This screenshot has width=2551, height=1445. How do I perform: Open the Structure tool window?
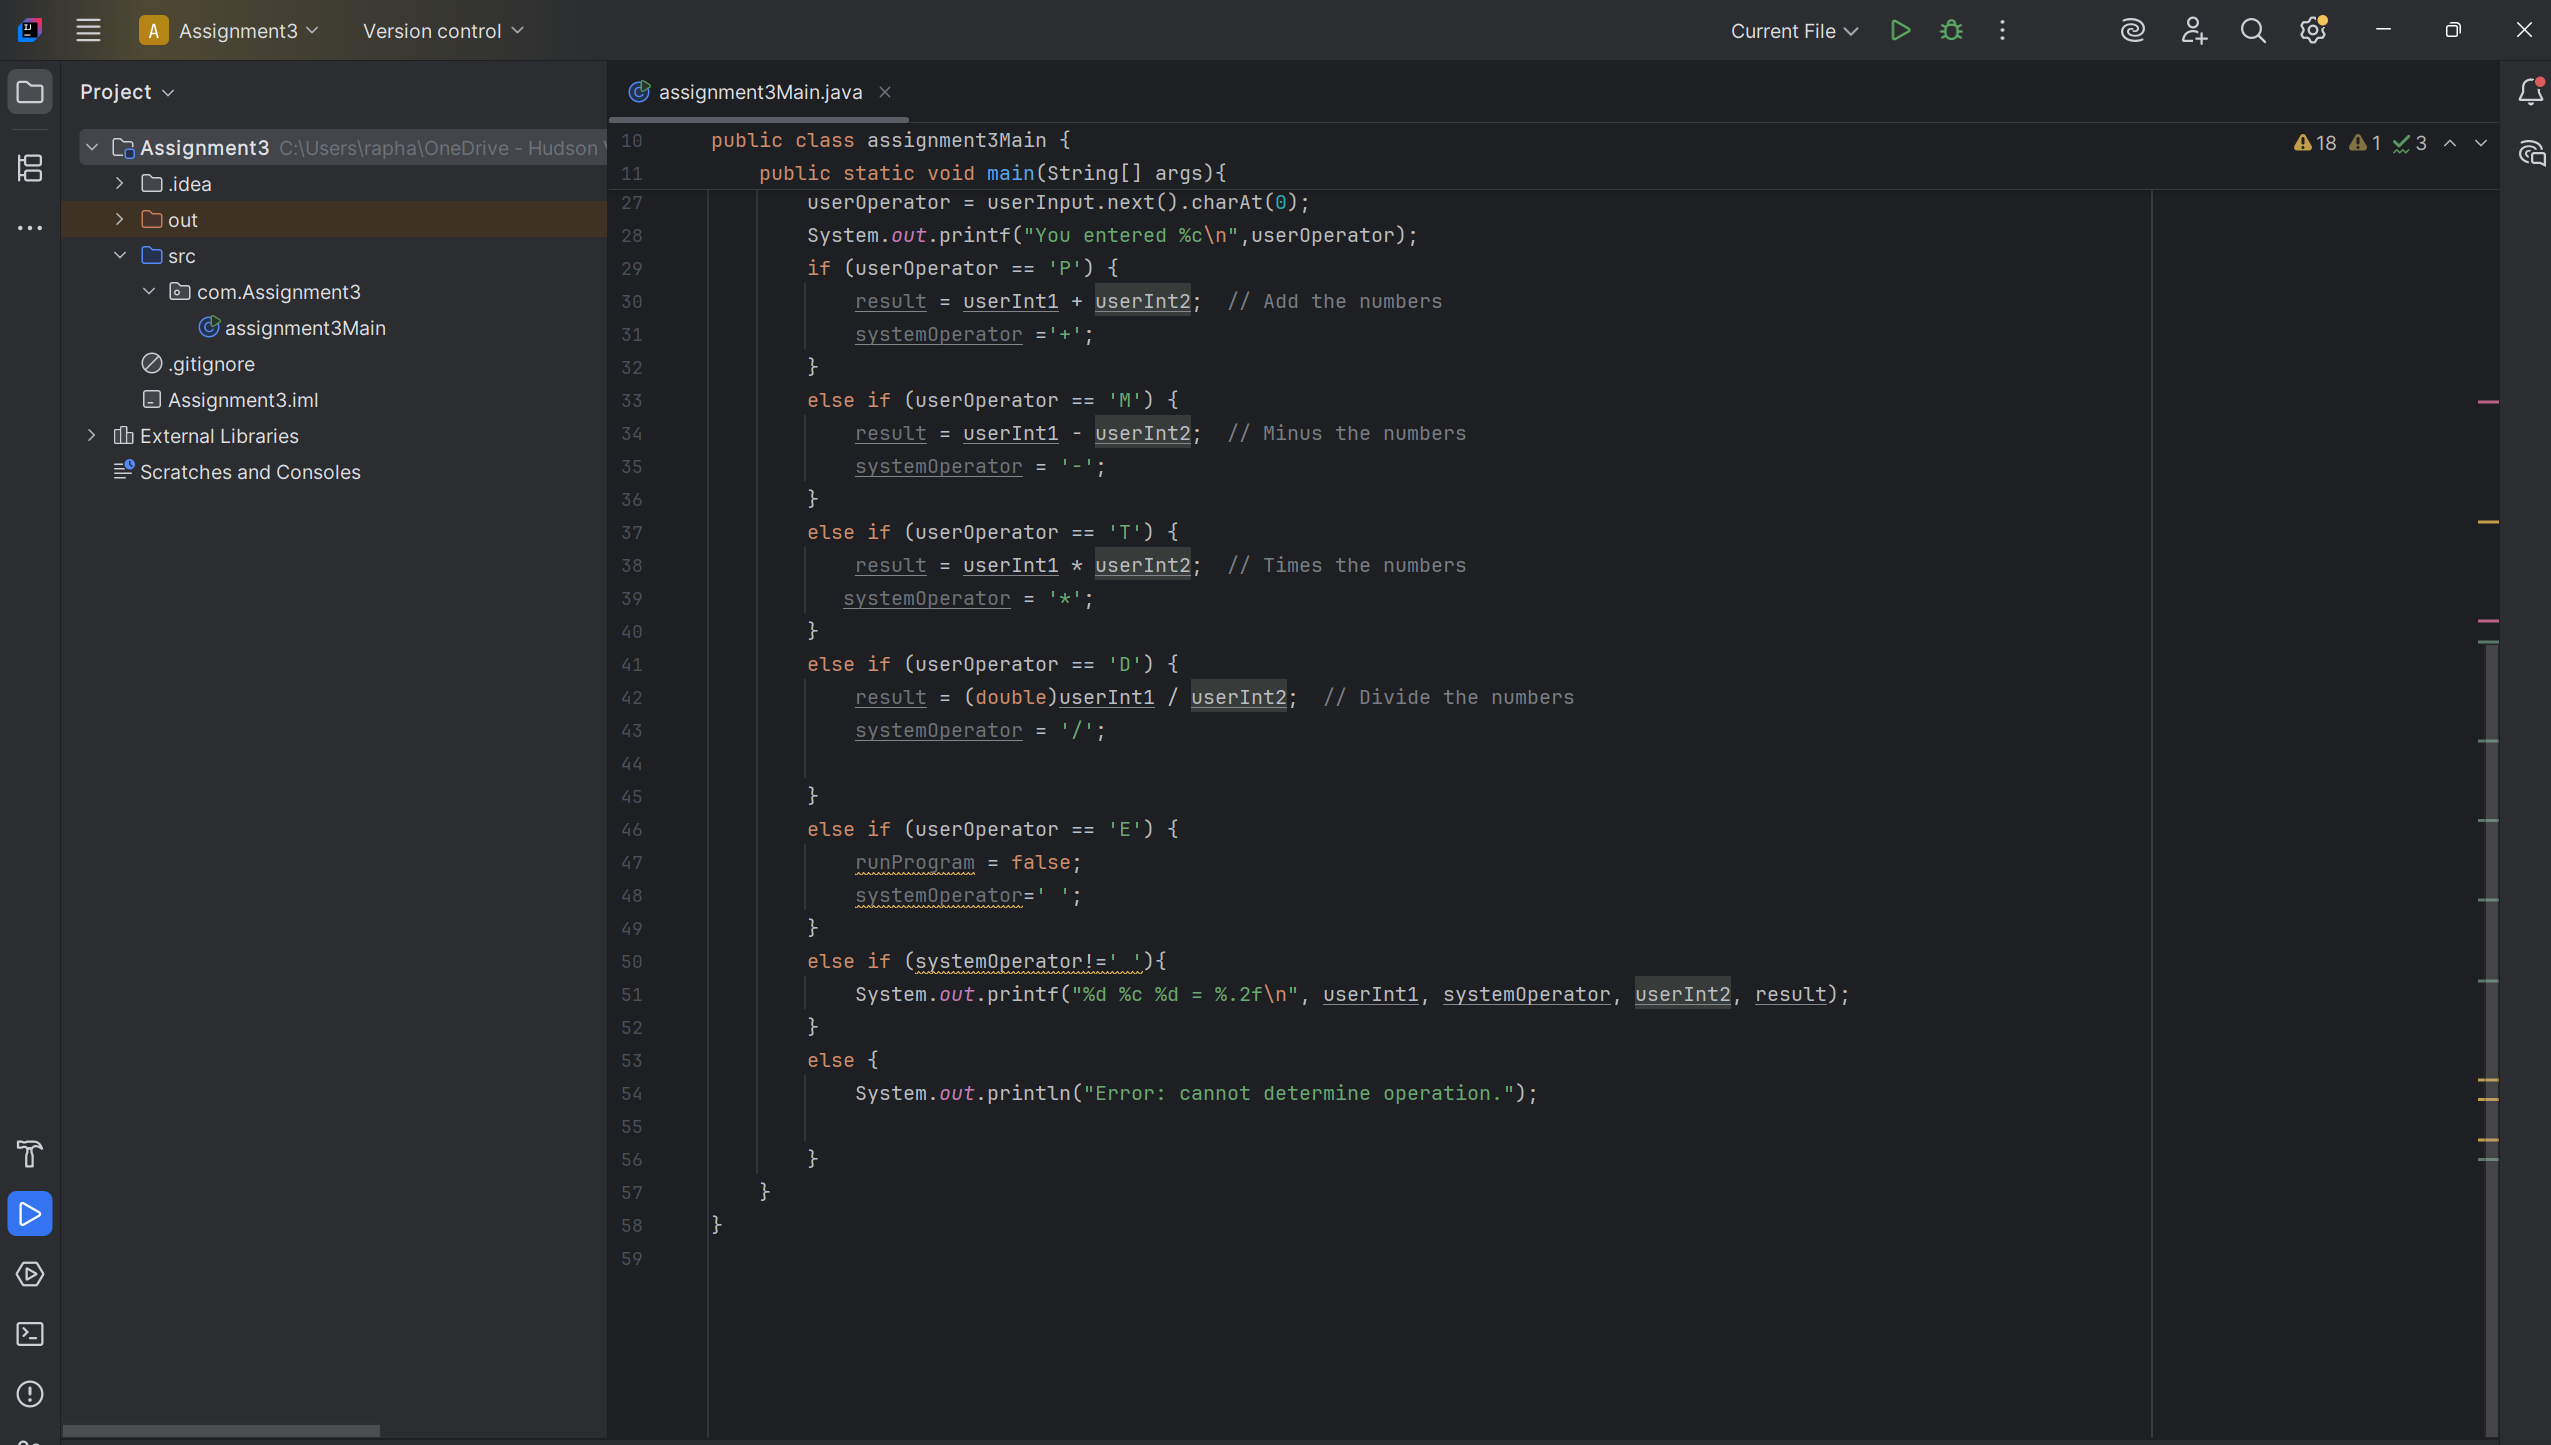30,168
